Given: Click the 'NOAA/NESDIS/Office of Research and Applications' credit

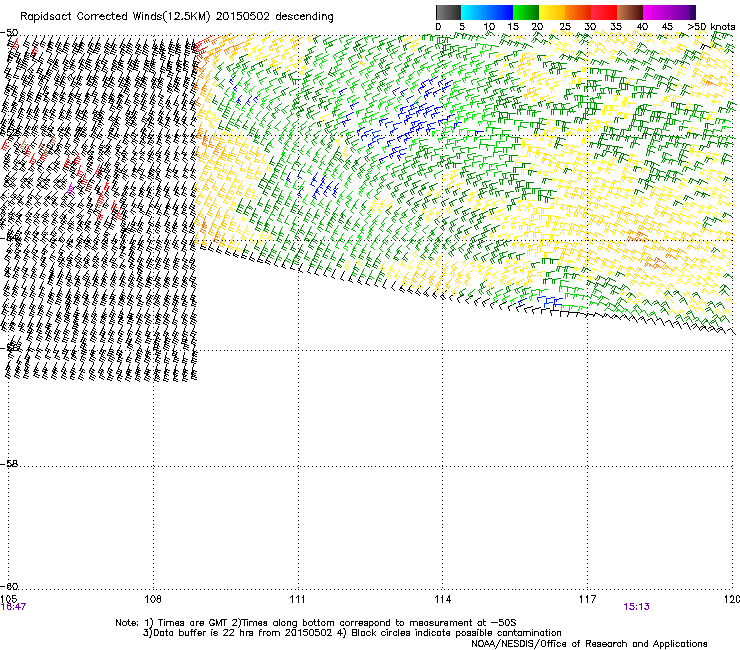Looking at the screenshot, I should [589, 643].
